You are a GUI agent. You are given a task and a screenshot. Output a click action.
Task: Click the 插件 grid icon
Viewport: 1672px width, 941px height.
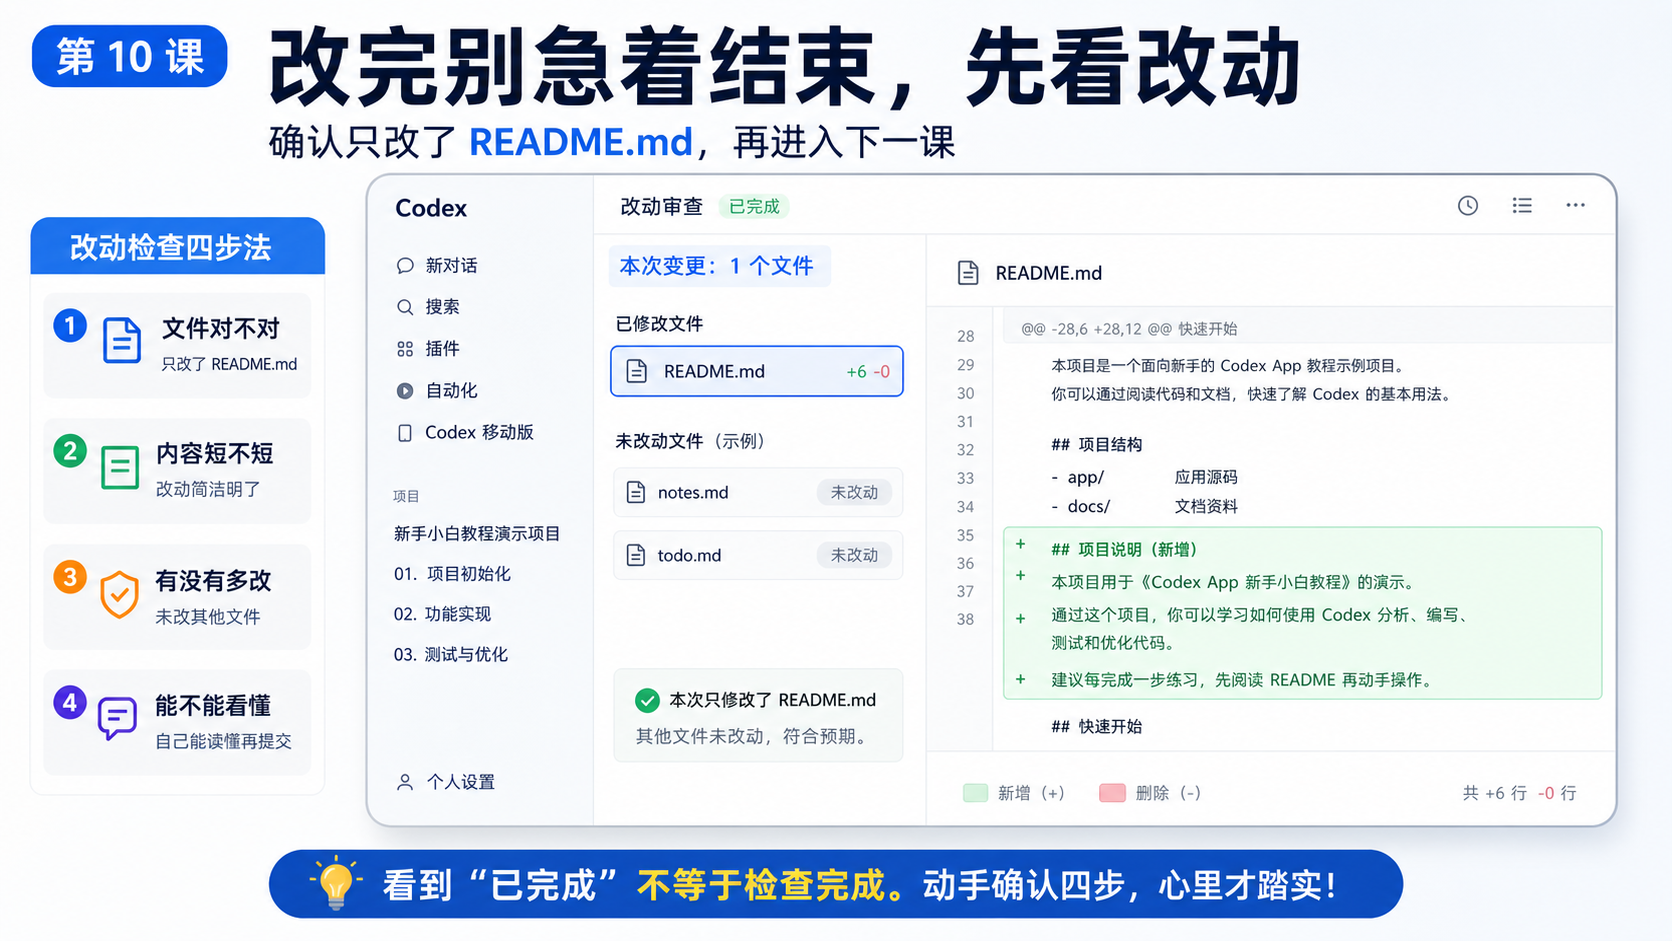405,349
